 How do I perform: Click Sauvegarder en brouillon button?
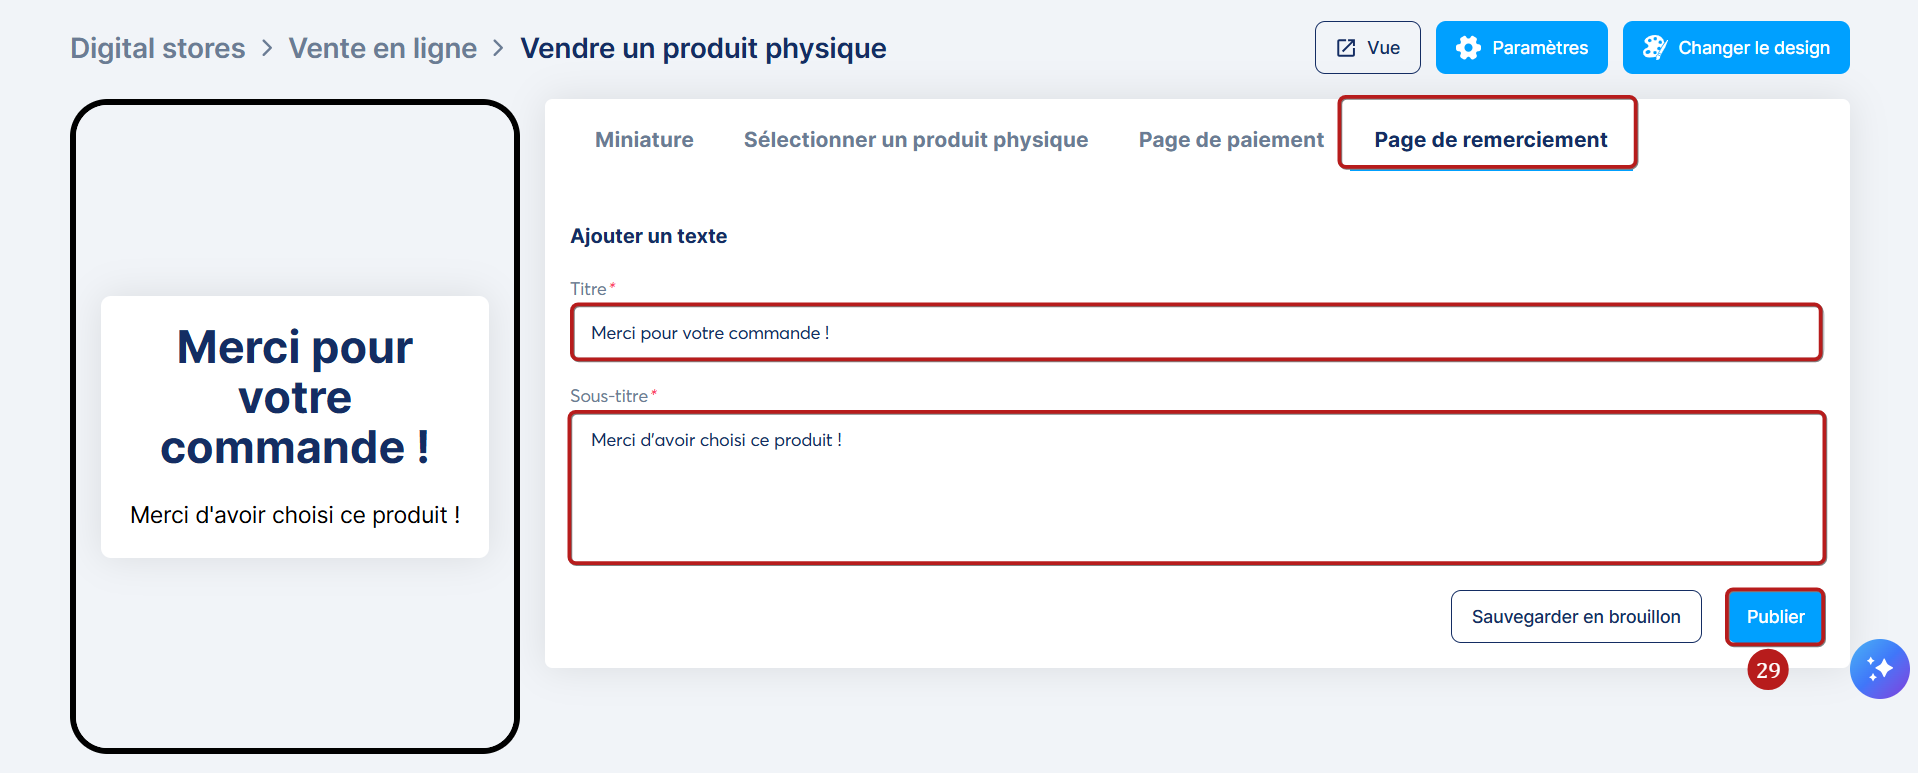click(x=1575, y=617)
